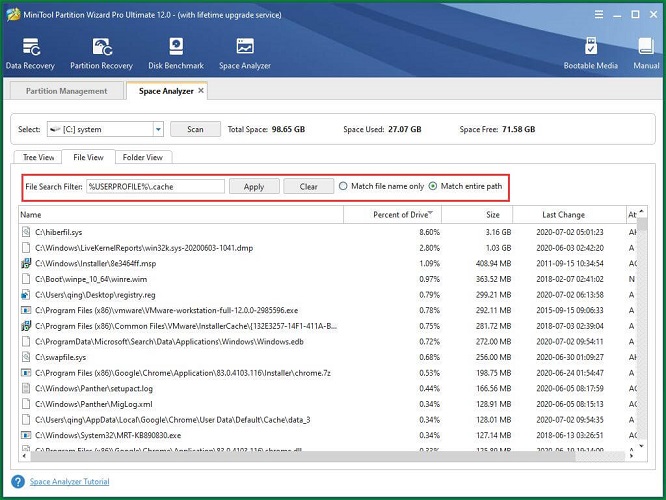Launch the Partition Recovery tool
The width and height of the screenshot is (666, 500).
point(102,53)
